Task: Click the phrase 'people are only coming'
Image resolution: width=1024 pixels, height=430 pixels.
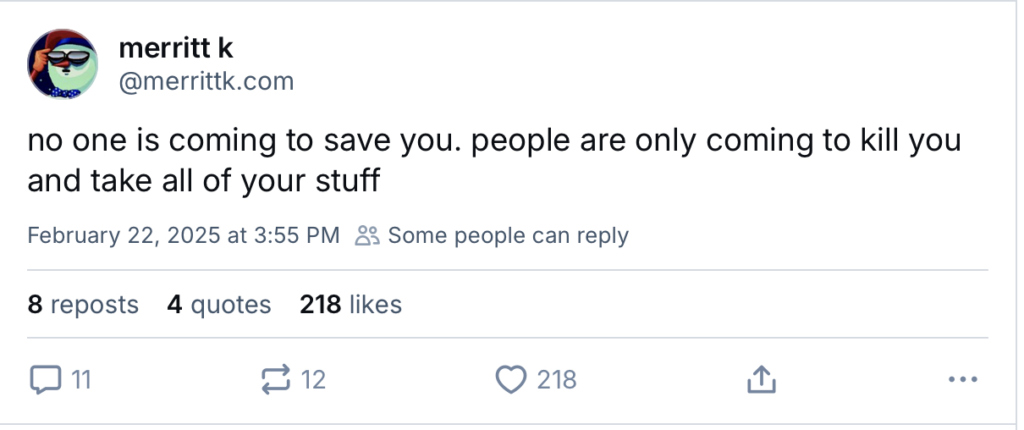Action: [x=611, y=142]
